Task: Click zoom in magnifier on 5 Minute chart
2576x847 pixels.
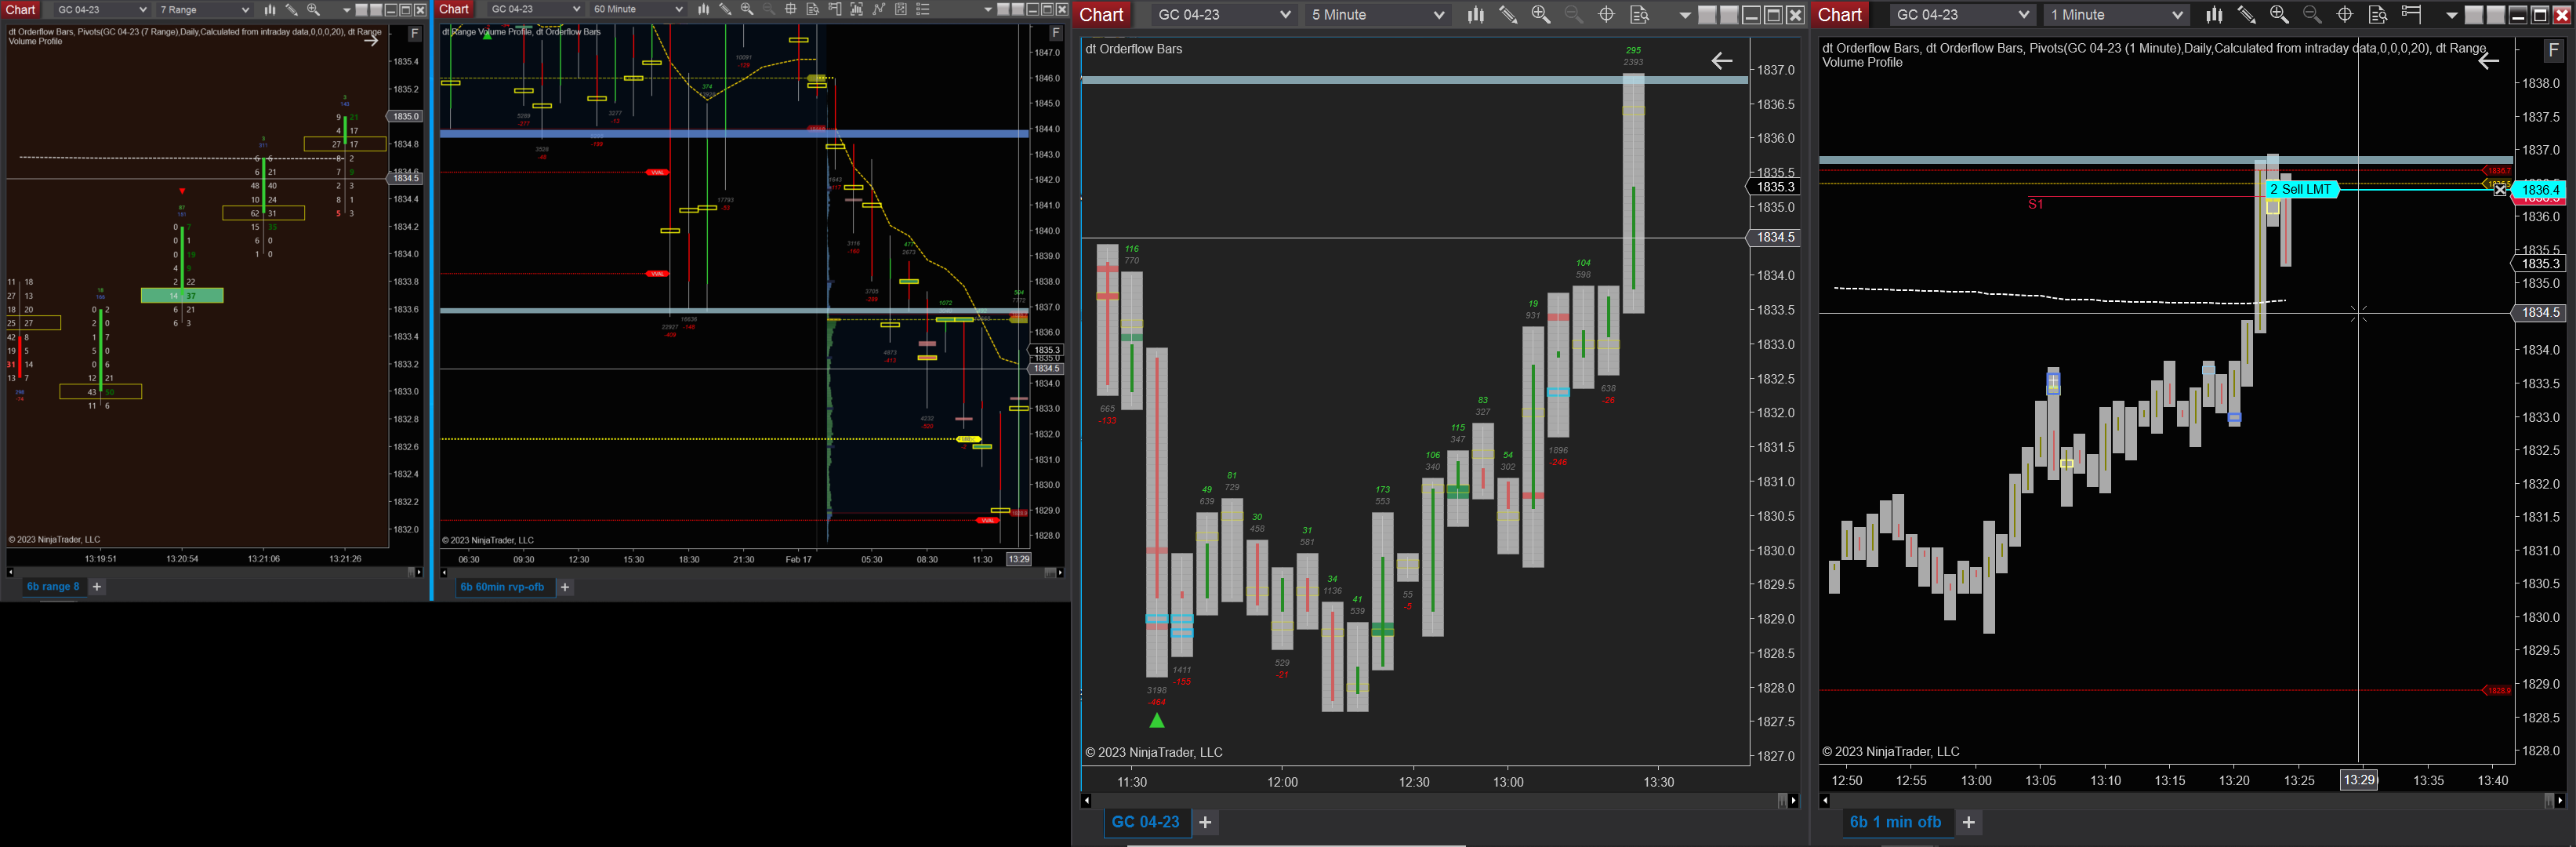Action: (x=1541, y=15)
